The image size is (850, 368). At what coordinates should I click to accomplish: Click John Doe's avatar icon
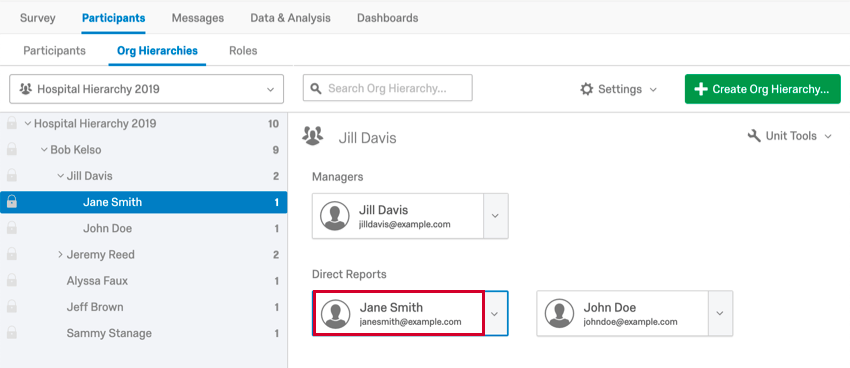coord(559,313)
